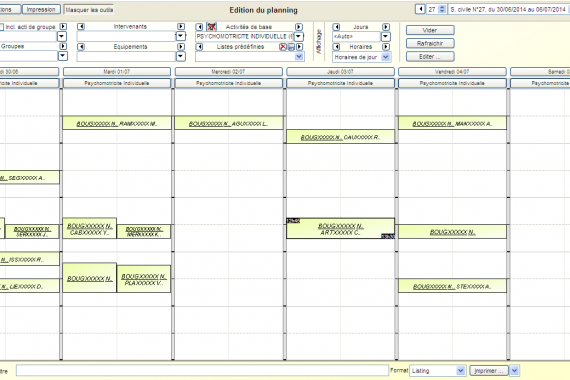Go to next Equipements with right arrow
The image size is (570, 380).
click(x=181, y=47)
